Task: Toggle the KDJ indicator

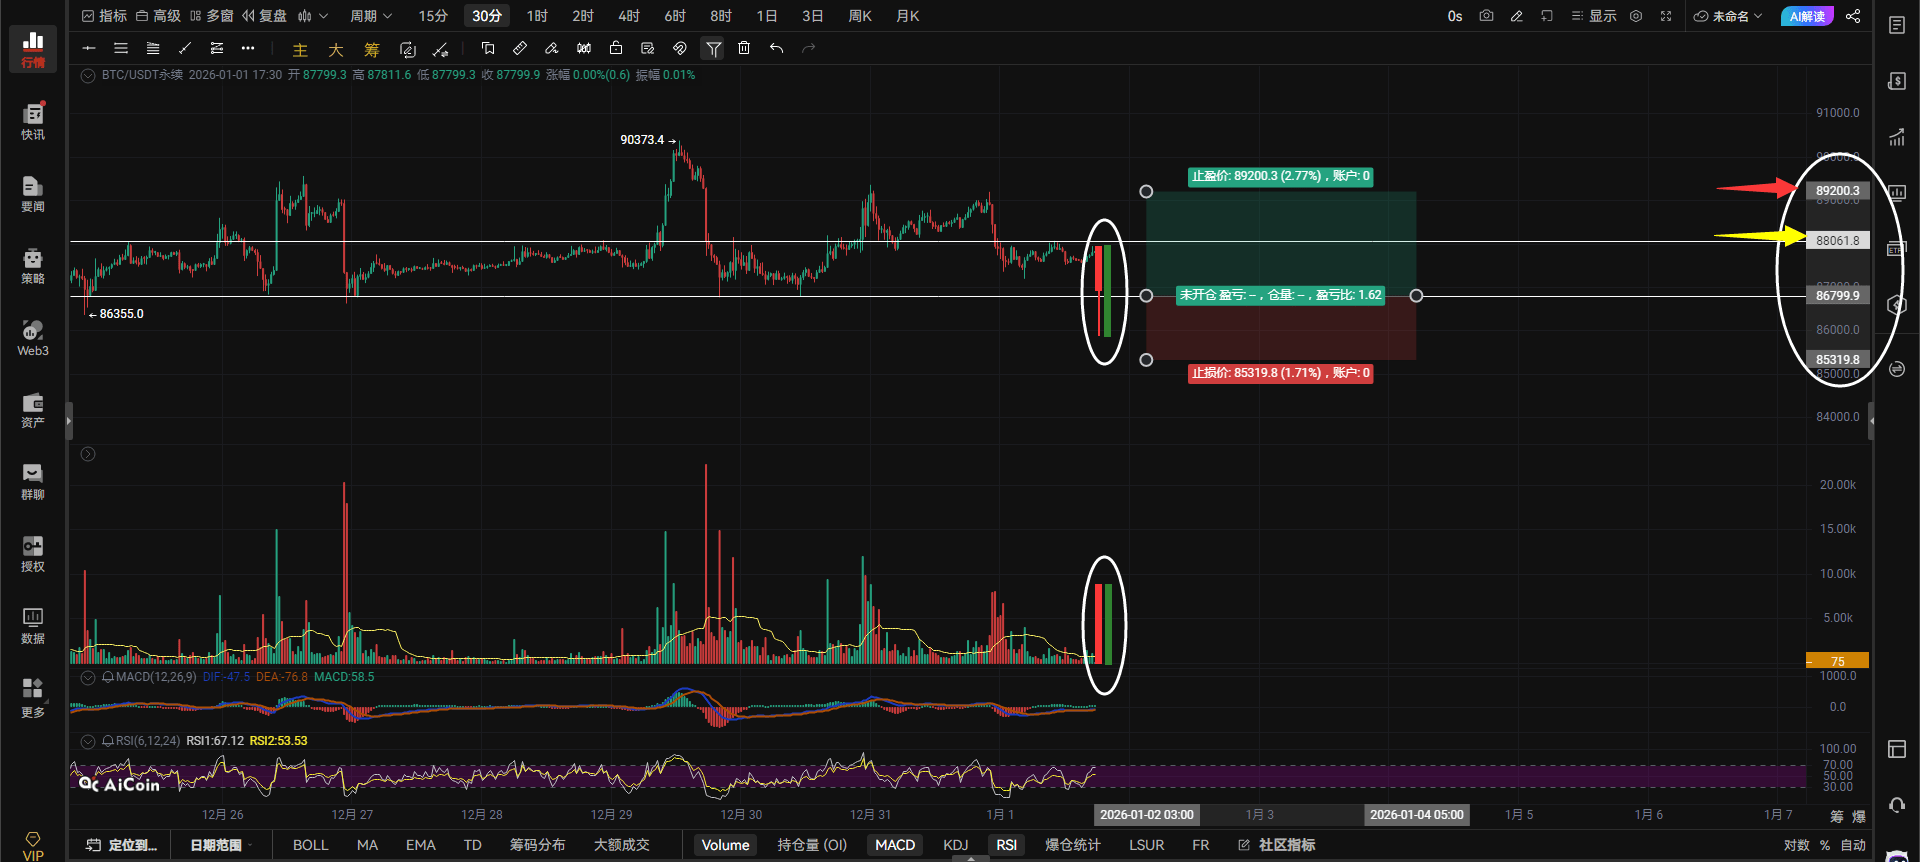Action: point(956,845)
